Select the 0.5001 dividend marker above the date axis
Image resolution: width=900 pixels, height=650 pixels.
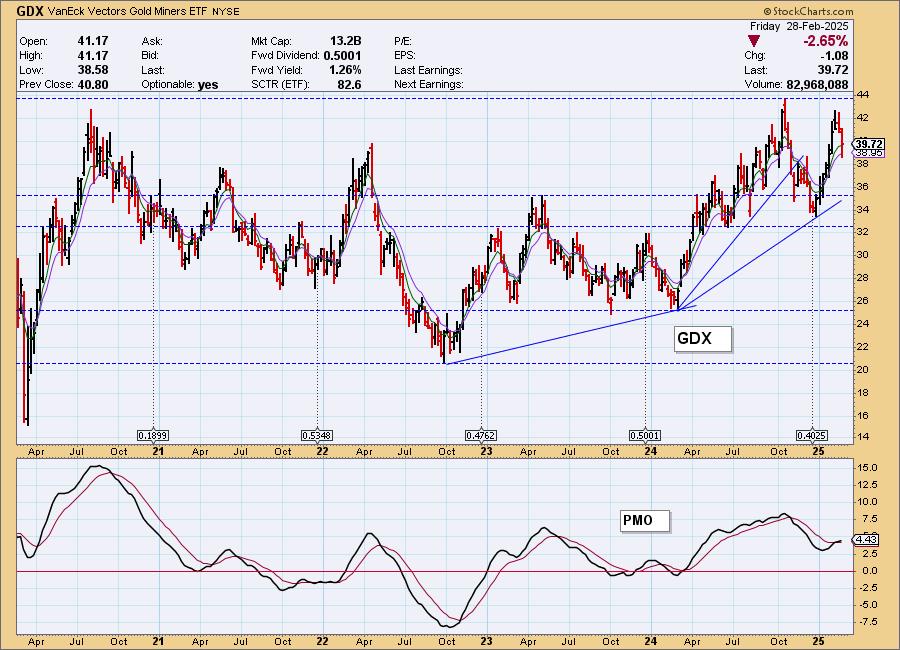coord(645,436)
